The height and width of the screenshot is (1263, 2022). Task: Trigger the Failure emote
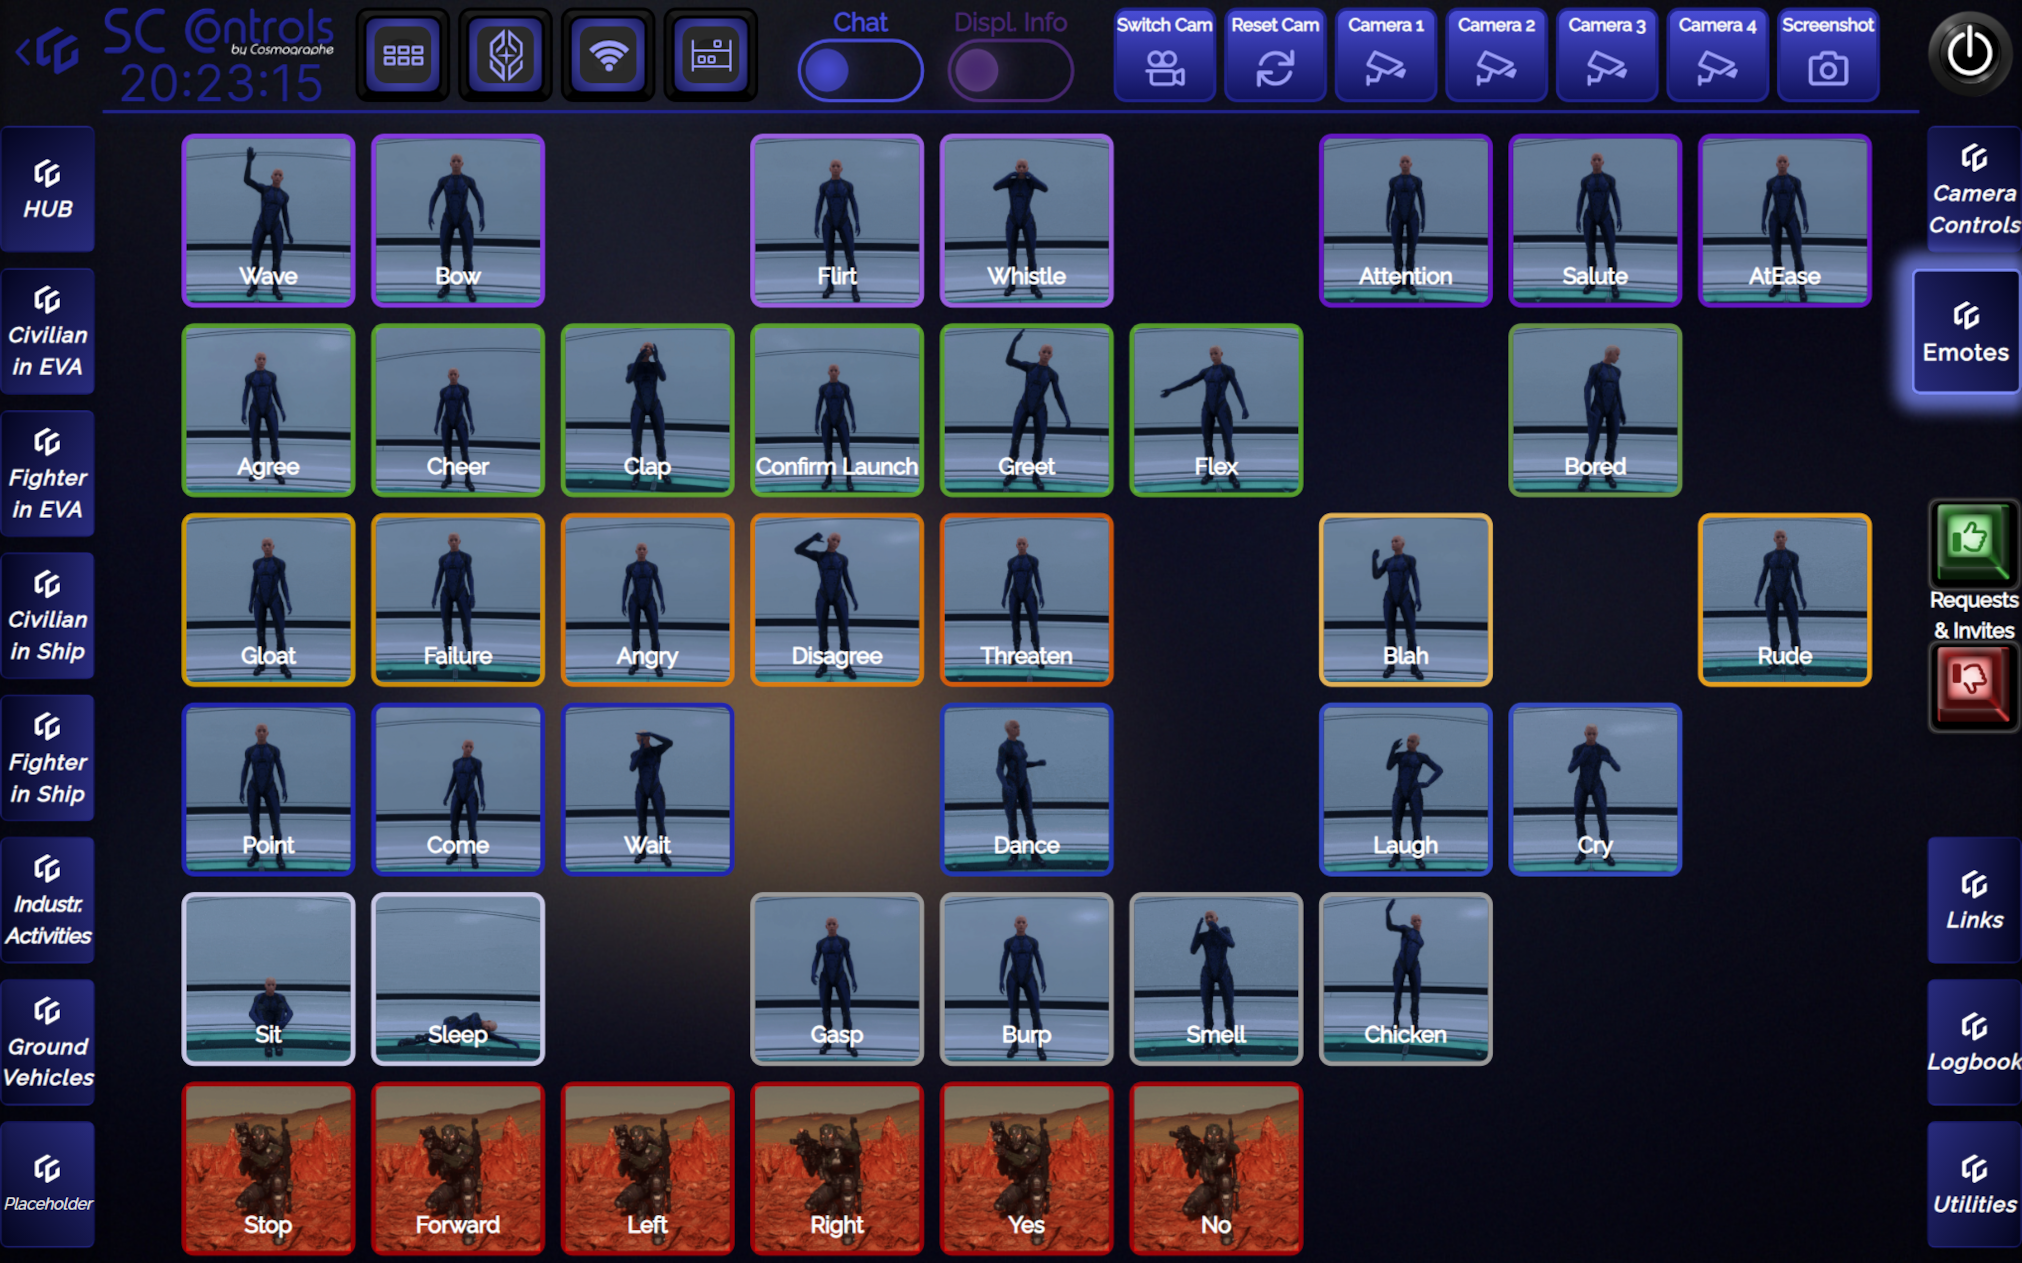[458, 600]
